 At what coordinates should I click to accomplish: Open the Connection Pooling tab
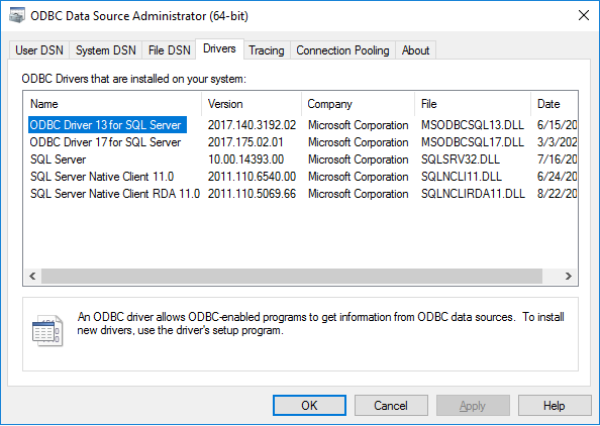pyautogui.click(x=342, y=50)
